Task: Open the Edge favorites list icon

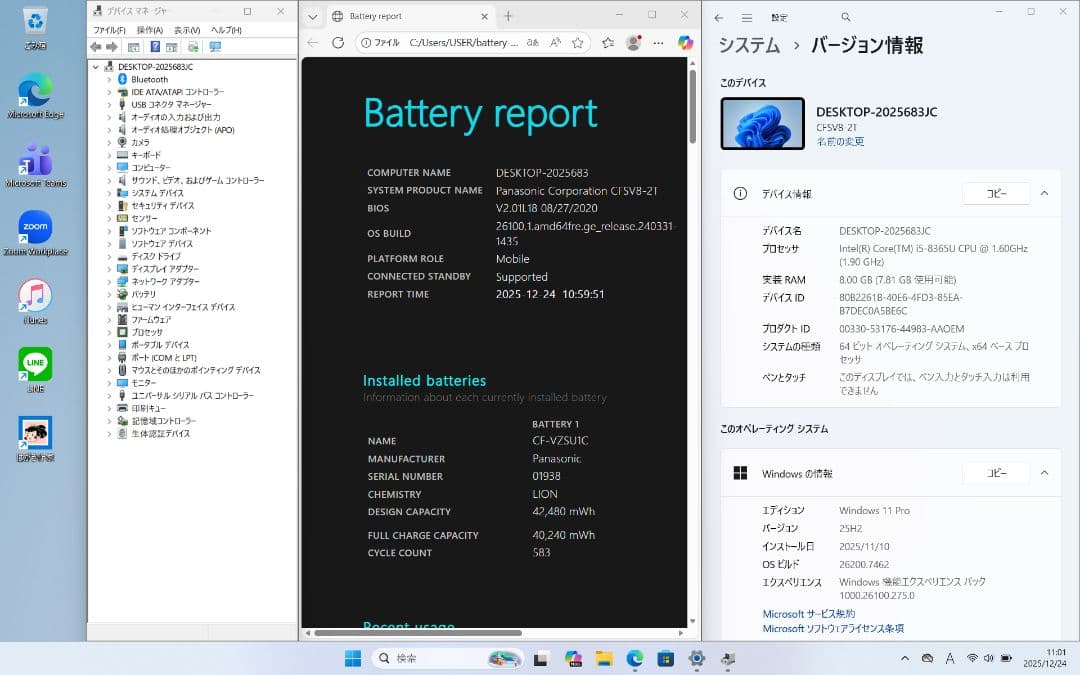Action: (x=608, y=43)
